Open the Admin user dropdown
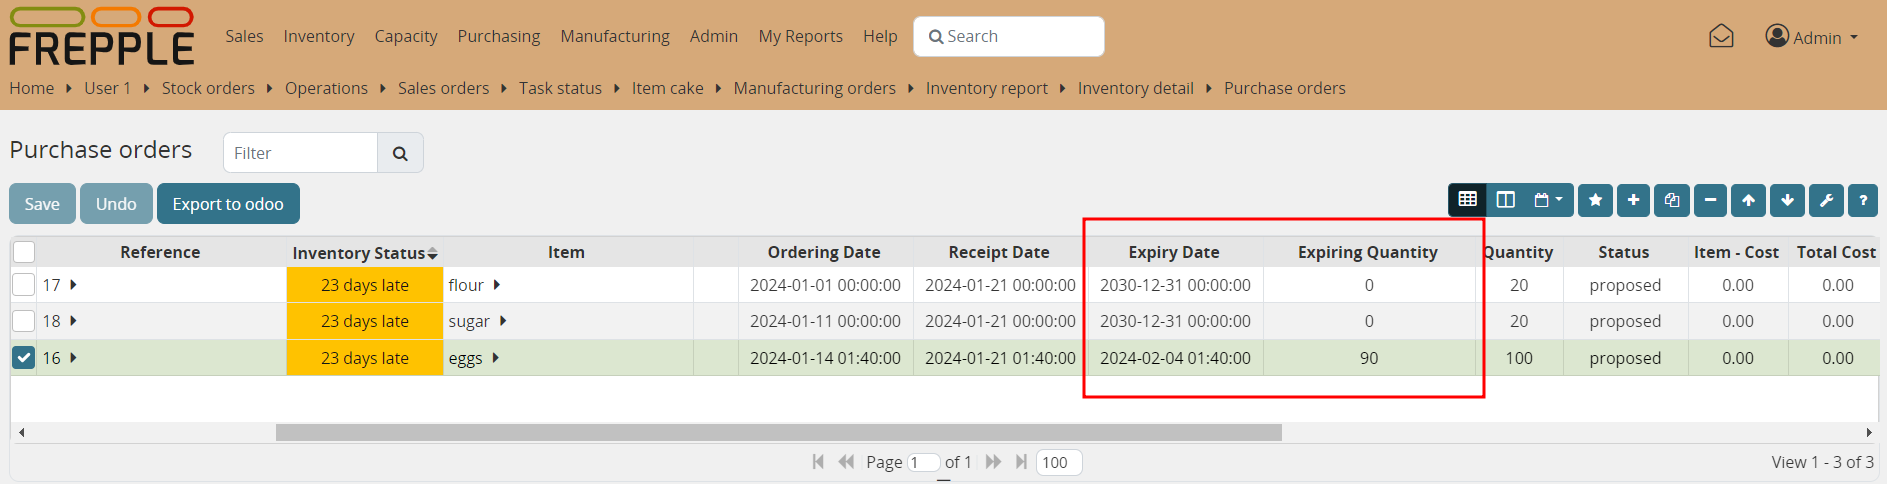Image resolution: width=1887 pixels, height=484 pixels. (1811, 37)
